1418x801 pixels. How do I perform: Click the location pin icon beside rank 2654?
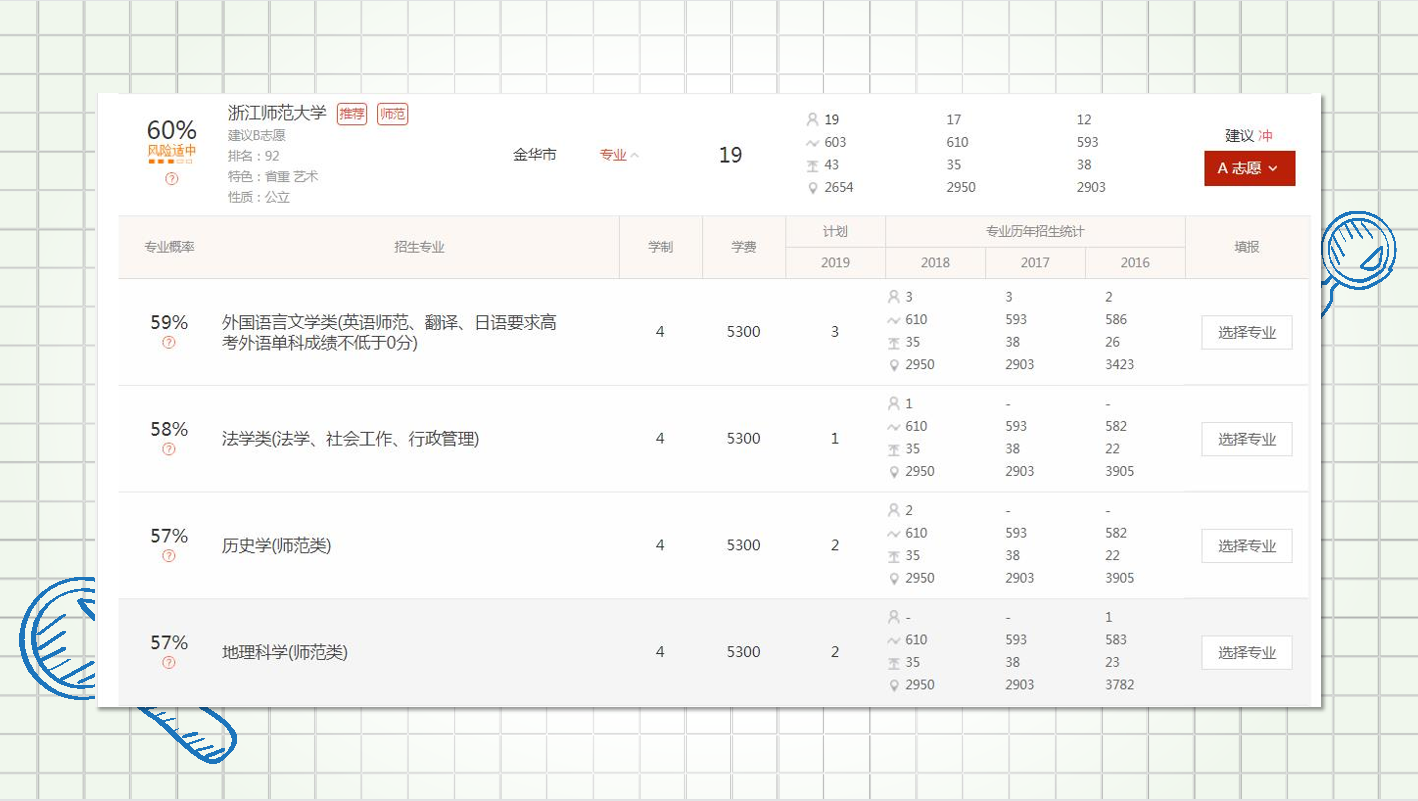coord(812,187)
